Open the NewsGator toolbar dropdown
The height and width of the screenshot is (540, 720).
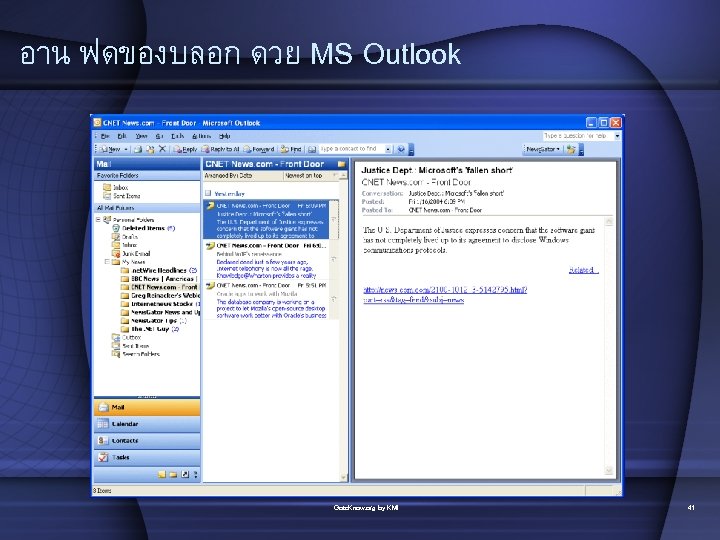click(543, 149)
